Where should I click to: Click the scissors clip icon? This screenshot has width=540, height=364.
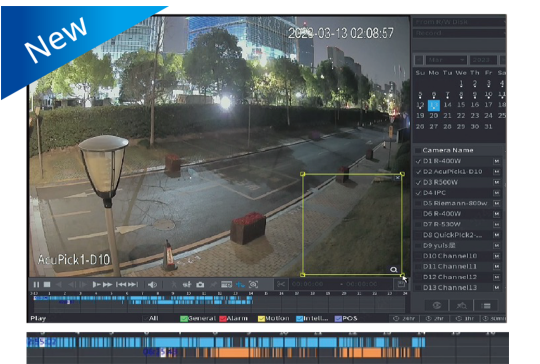[281, 284]
